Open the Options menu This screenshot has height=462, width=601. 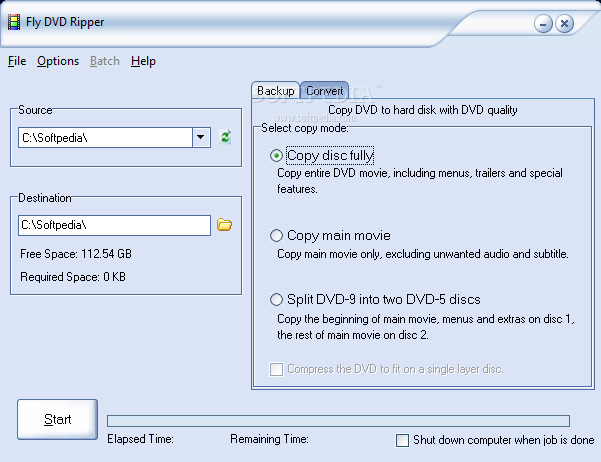tap(58, 61)
